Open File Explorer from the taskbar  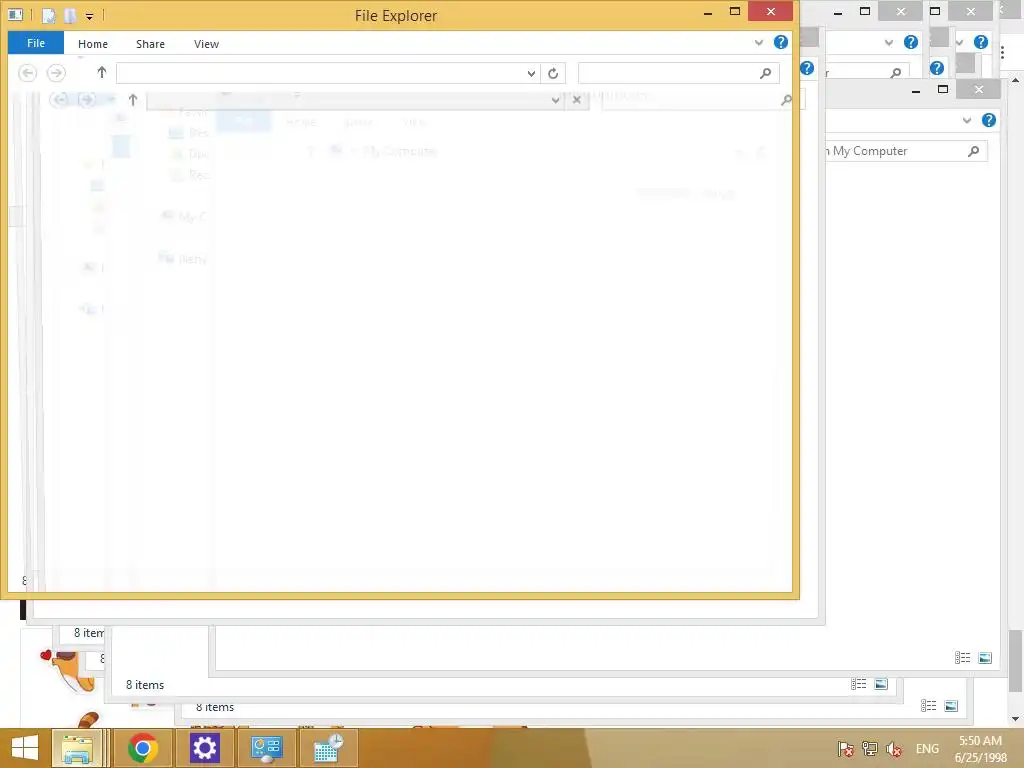pyautogui.click(x=76, y=748)
